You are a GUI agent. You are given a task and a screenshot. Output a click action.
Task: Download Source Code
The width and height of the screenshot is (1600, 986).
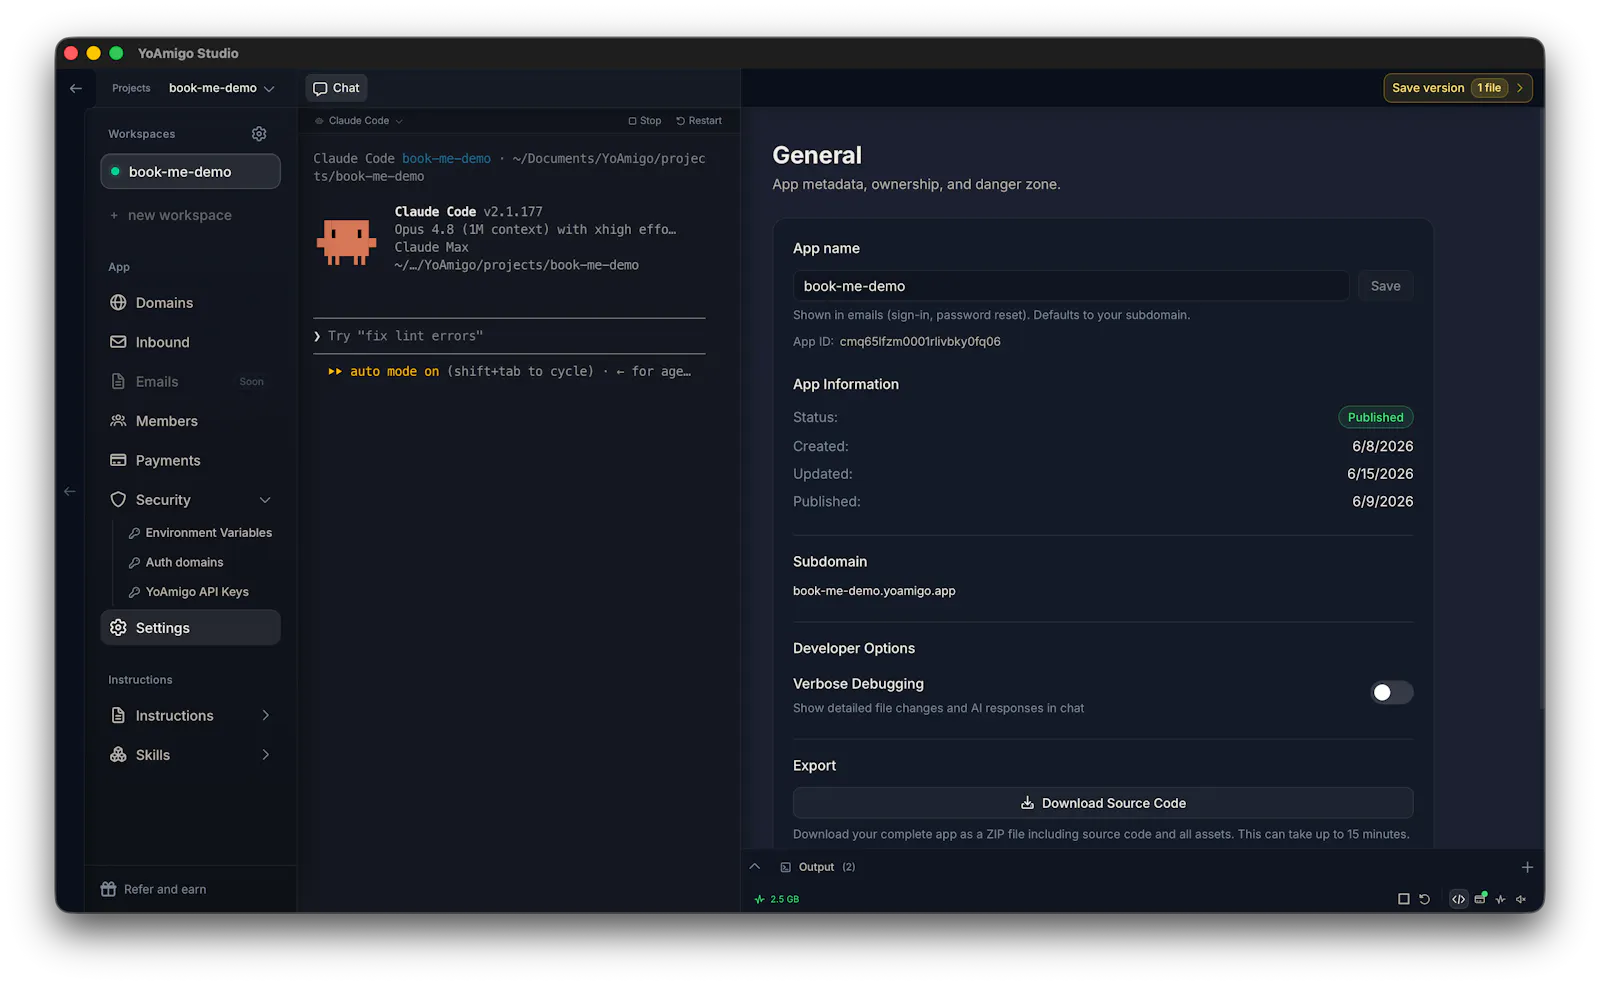[1103, 803]
